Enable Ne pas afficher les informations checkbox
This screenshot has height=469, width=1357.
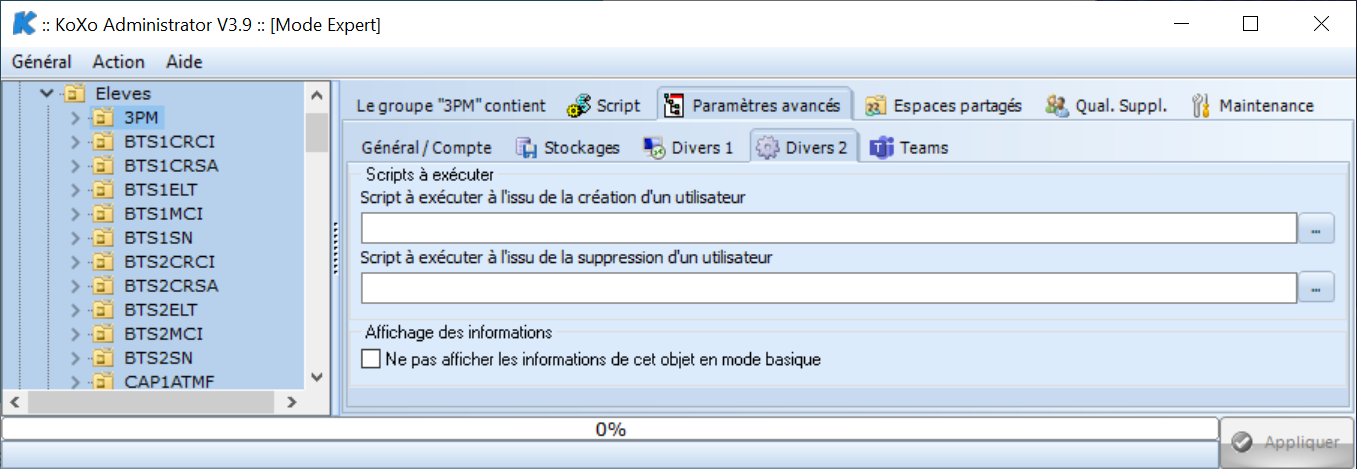371,359
